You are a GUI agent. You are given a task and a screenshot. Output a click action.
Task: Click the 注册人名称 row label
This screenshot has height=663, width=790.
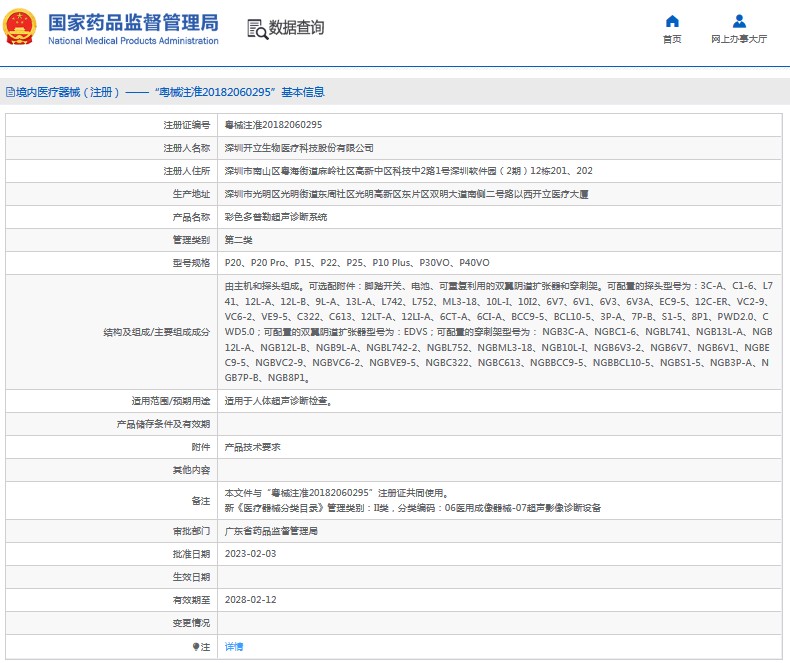tap(186, 148)
